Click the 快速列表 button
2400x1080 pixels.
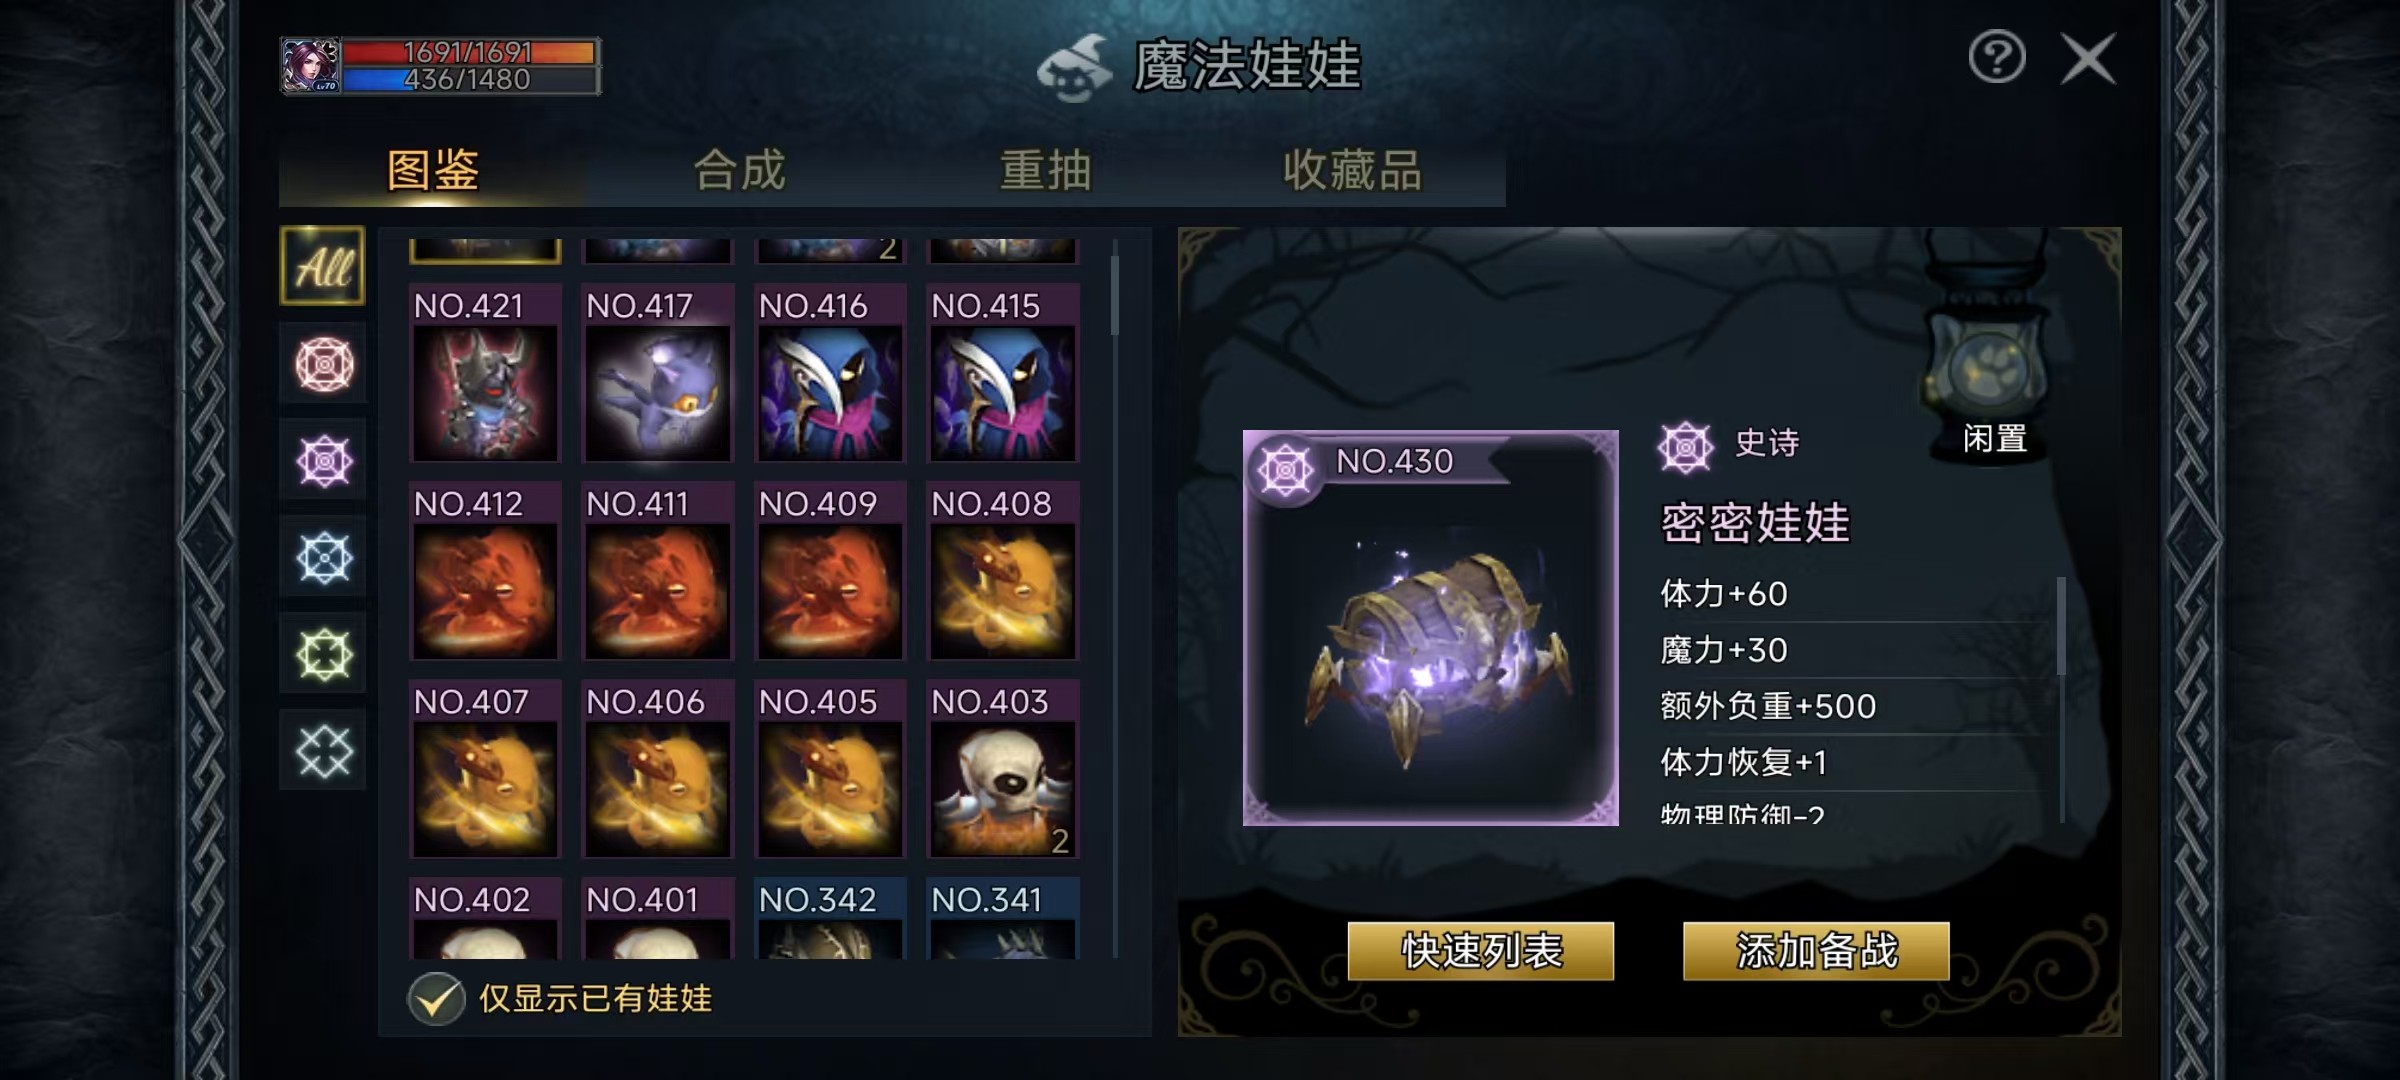click(x=1481, y=951)
